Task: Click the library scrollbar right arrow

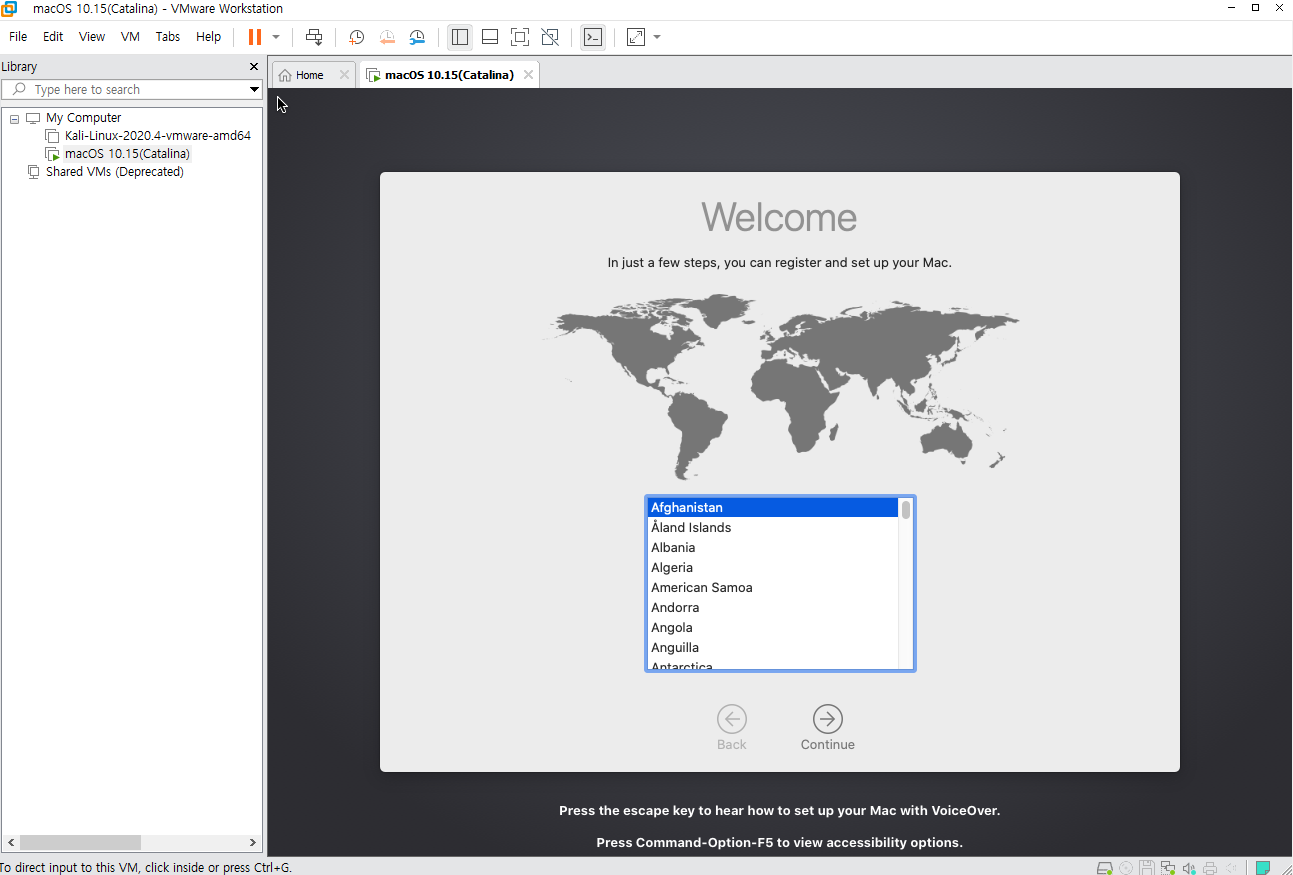Action: tap(253, 843)
